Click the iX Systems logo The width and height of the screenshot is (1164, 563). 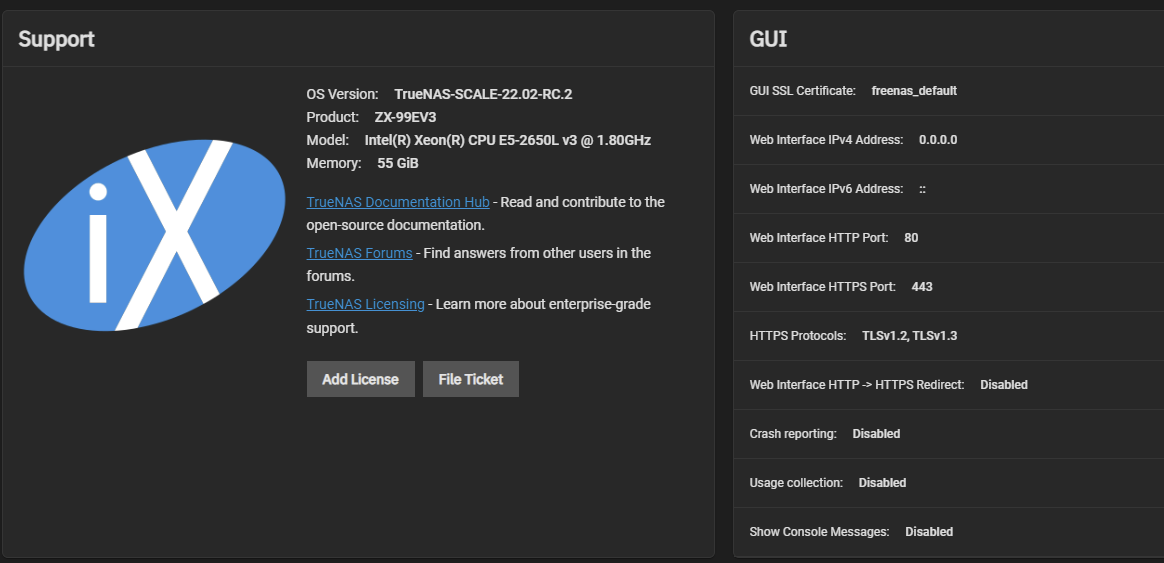[154, 235]
